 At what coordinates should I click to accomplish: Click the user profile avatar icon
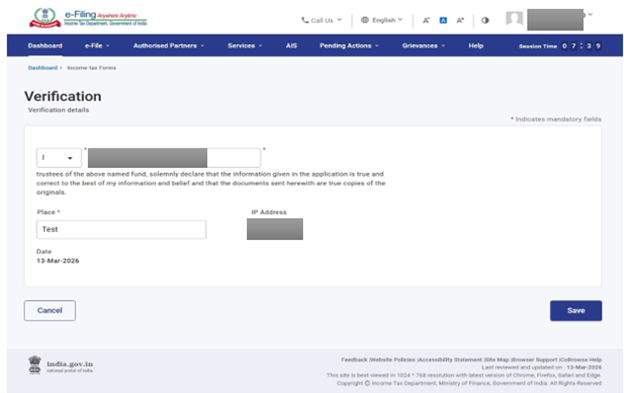(x=514, y=19)
